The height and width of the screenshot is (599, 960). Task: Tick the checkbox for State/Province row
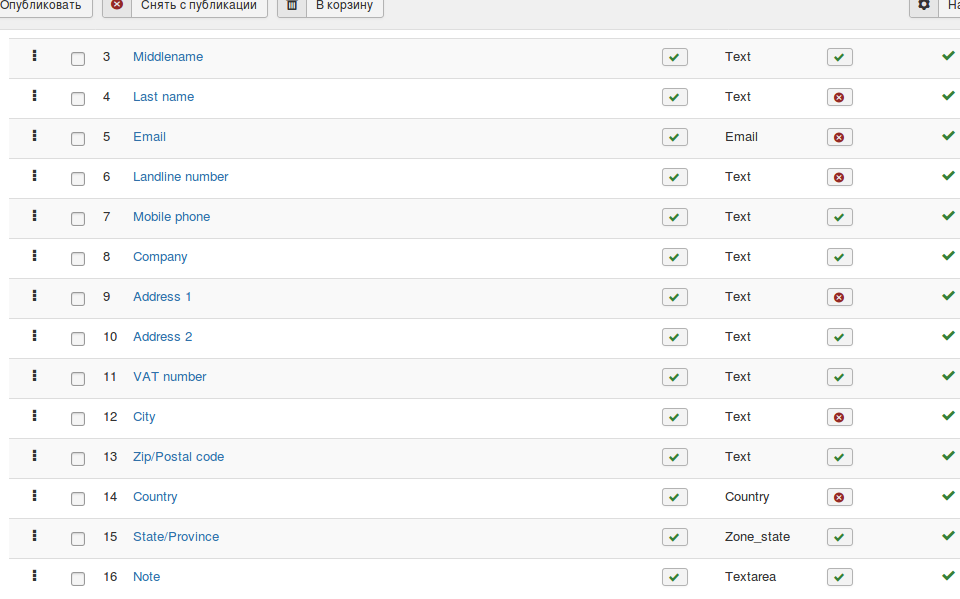point(78,539)
